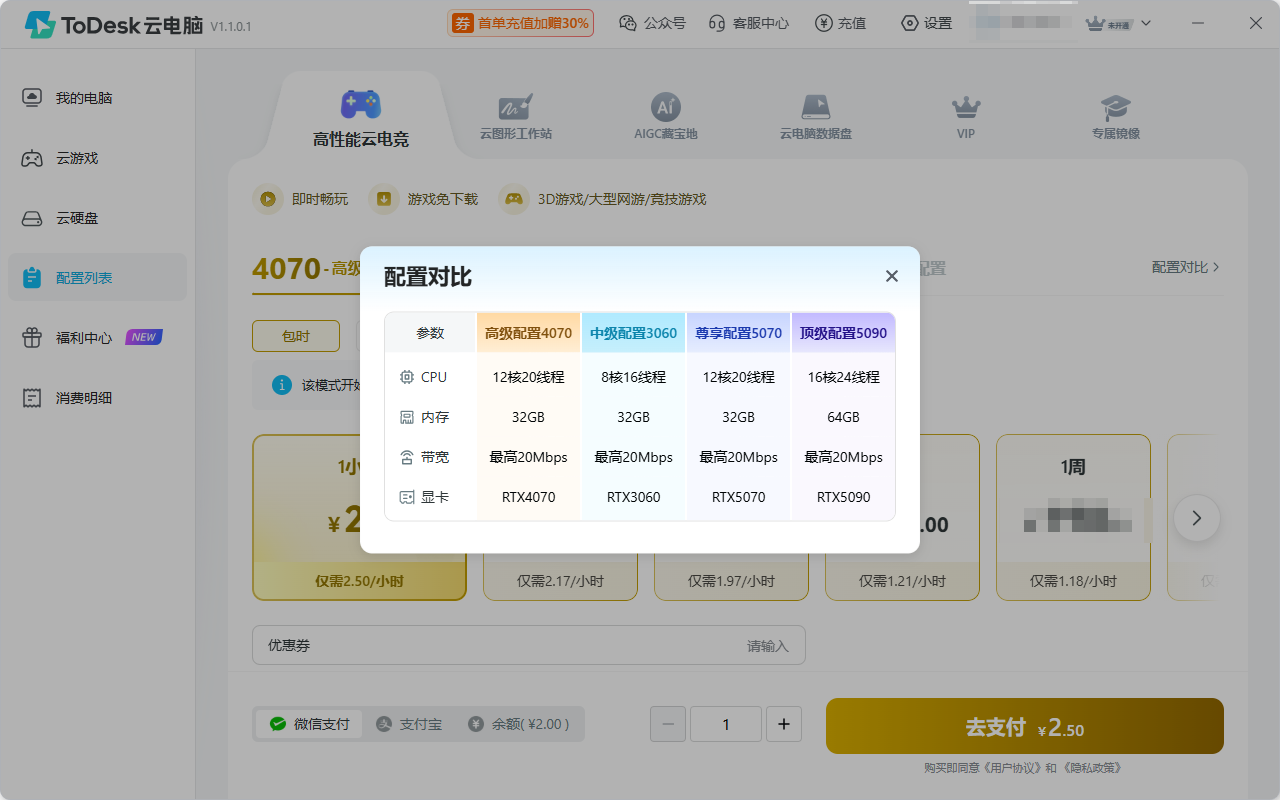Click the 16核24线程 cell
Screen dimensions: 1280x800
pos(843,377)
